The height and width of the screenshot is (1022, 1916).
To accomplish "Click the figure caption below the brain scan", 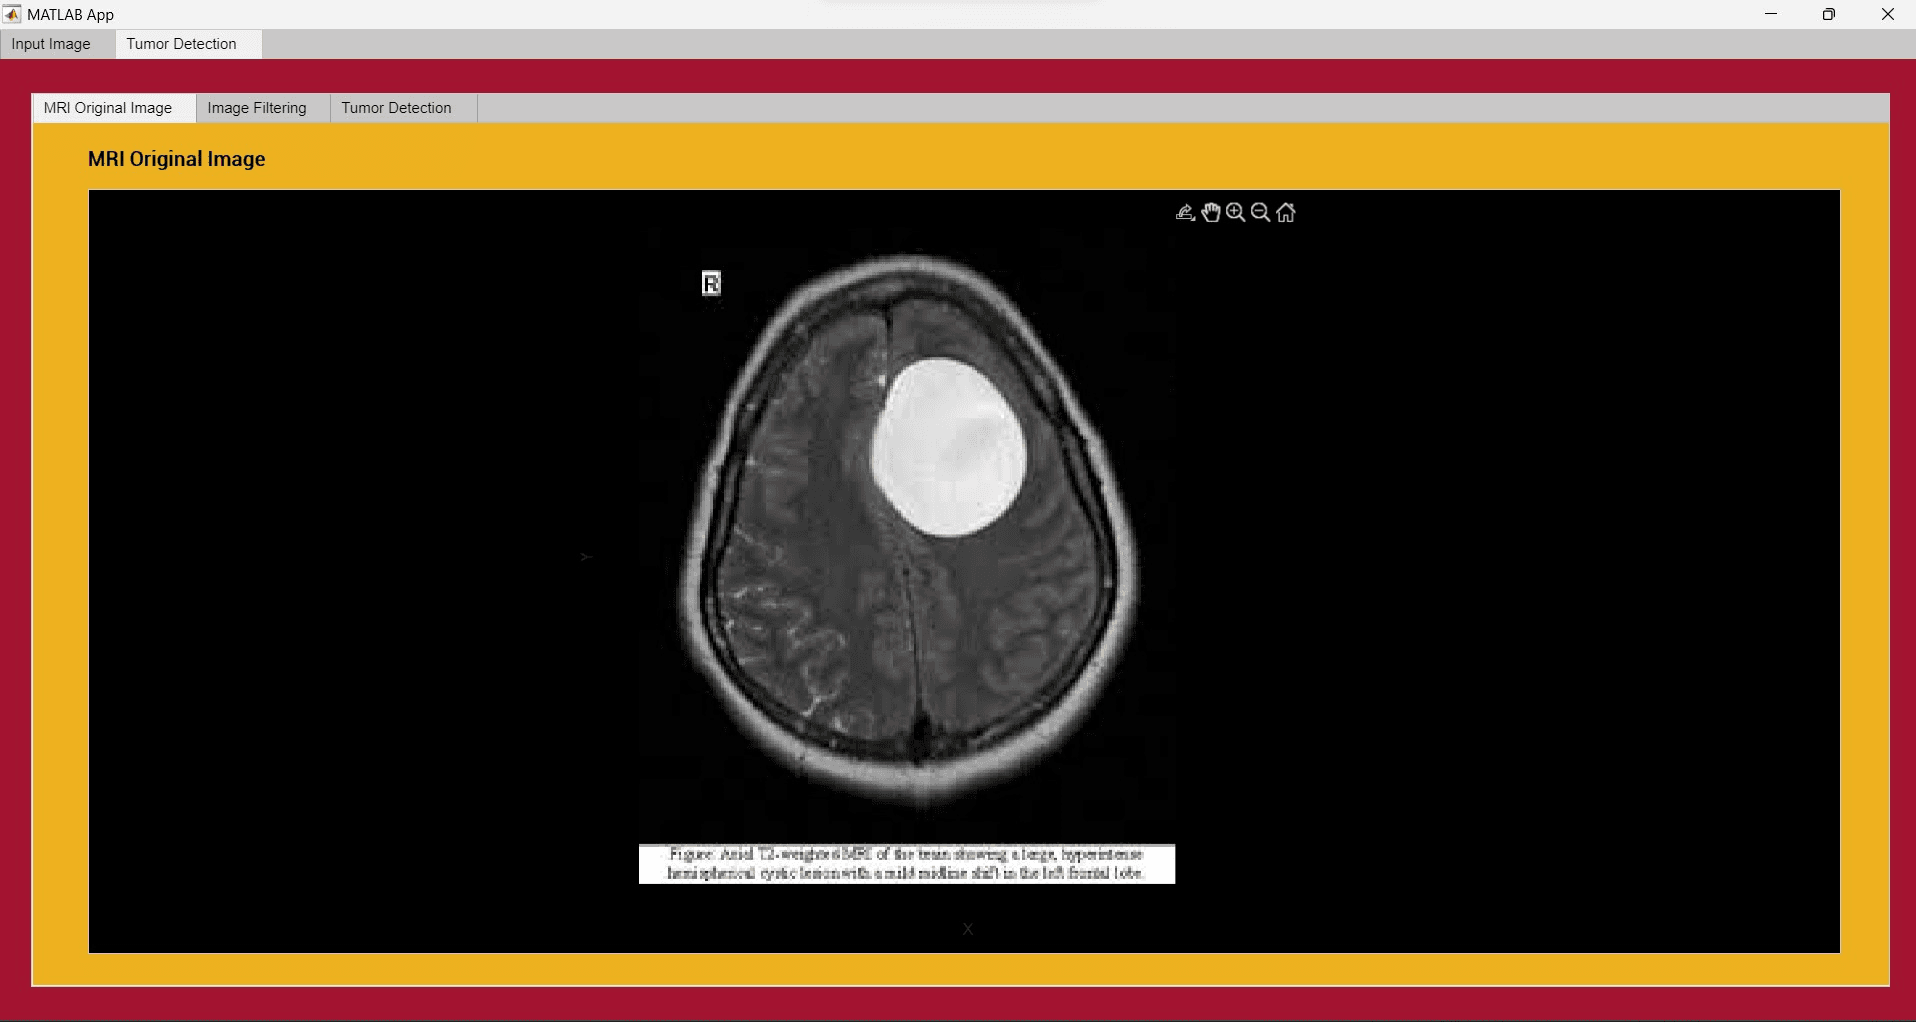I will (907, 864).
